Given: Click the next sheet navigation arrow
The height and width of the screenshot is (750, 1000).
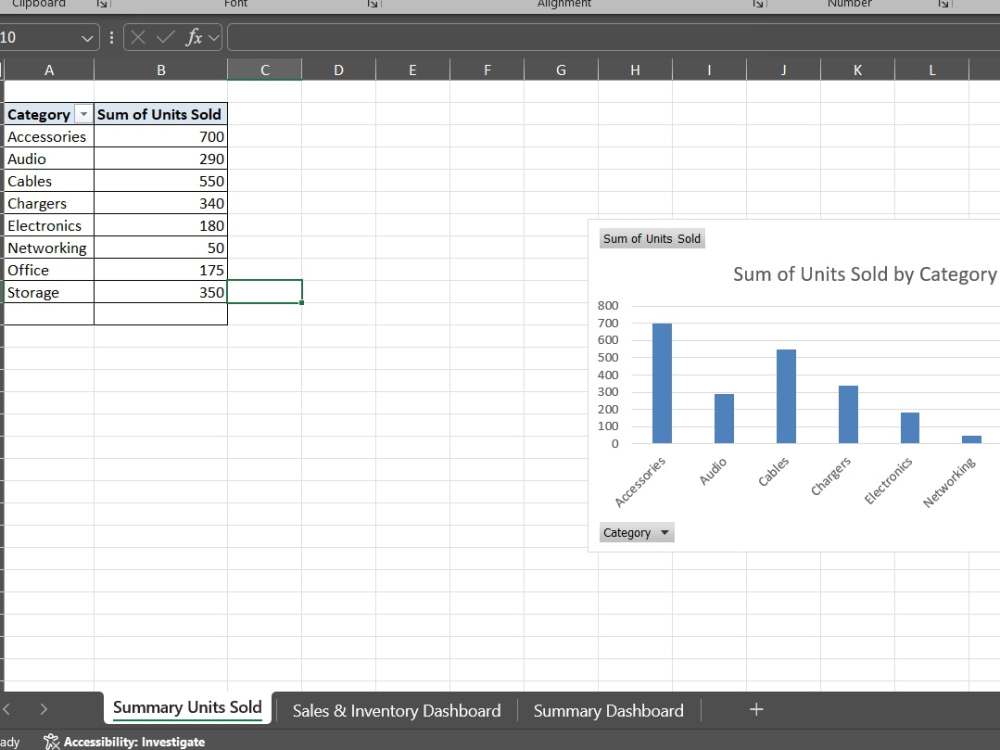Looking at the screenshot, I should pos(43,709).
